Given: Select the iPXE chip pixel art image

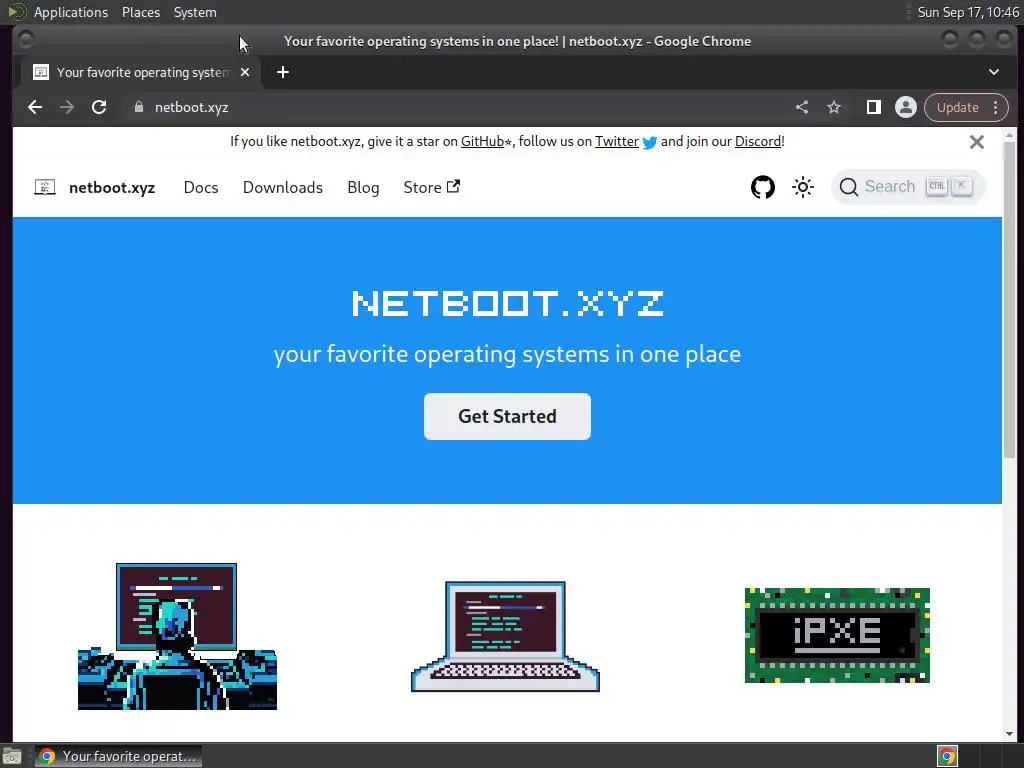Looking at the screenshot, I should pos(837,635).
